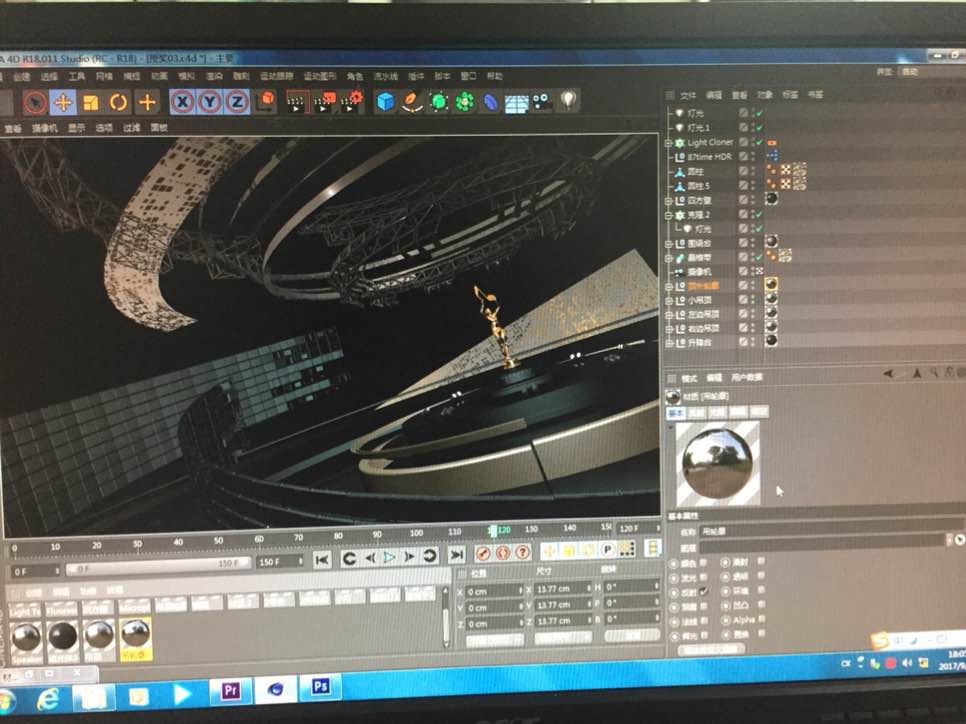Toggle autokeying button
966x724 pixels.
pyautogui.click(x=503, y=553)
